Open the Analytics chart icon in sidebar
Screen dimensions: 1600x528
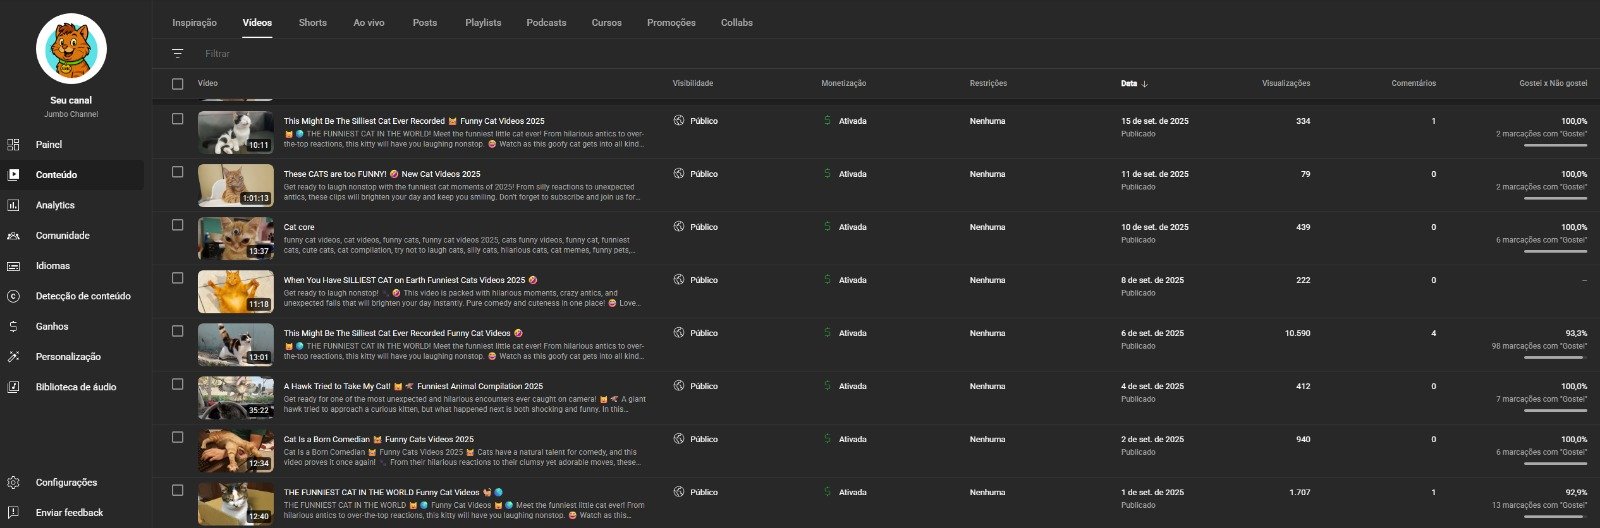coord(13,205)
